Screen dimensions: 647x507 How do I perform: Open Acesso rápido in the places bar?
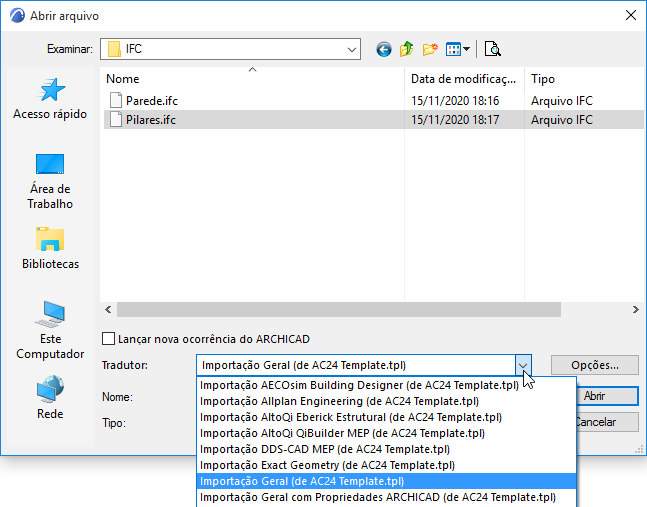tap(50, 99)
